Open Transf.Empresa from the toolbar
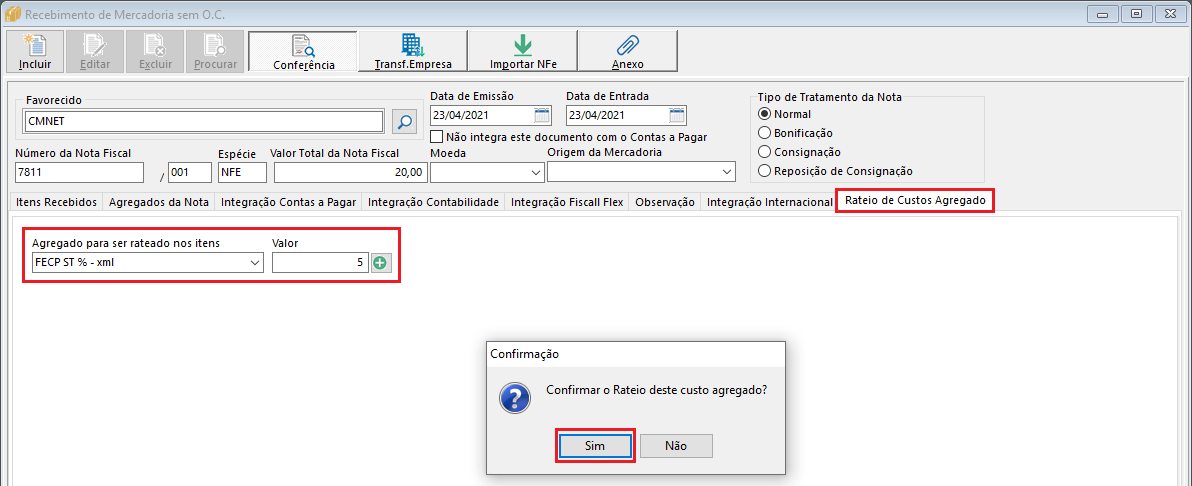Viewport: 1192px width, 486px height. 413,52
